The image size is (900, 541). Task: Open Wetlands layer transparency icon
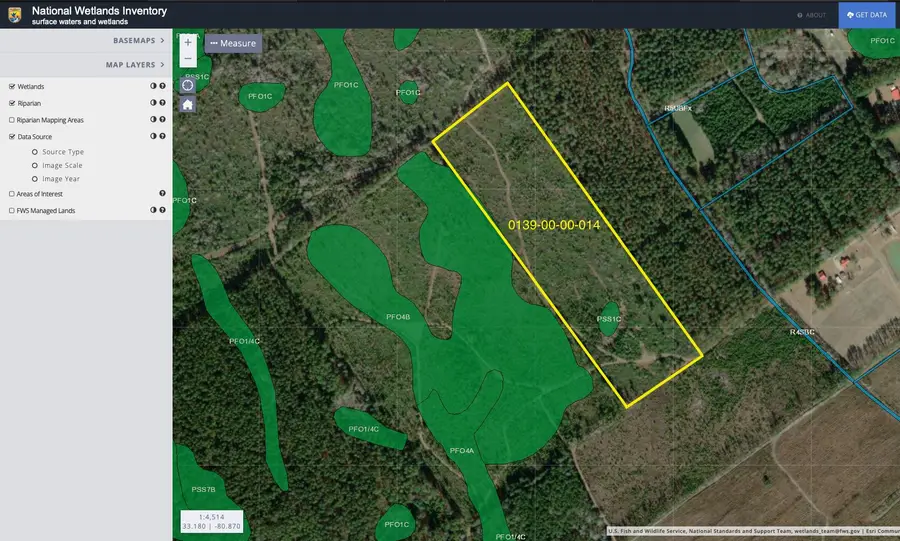coord(153,86)
